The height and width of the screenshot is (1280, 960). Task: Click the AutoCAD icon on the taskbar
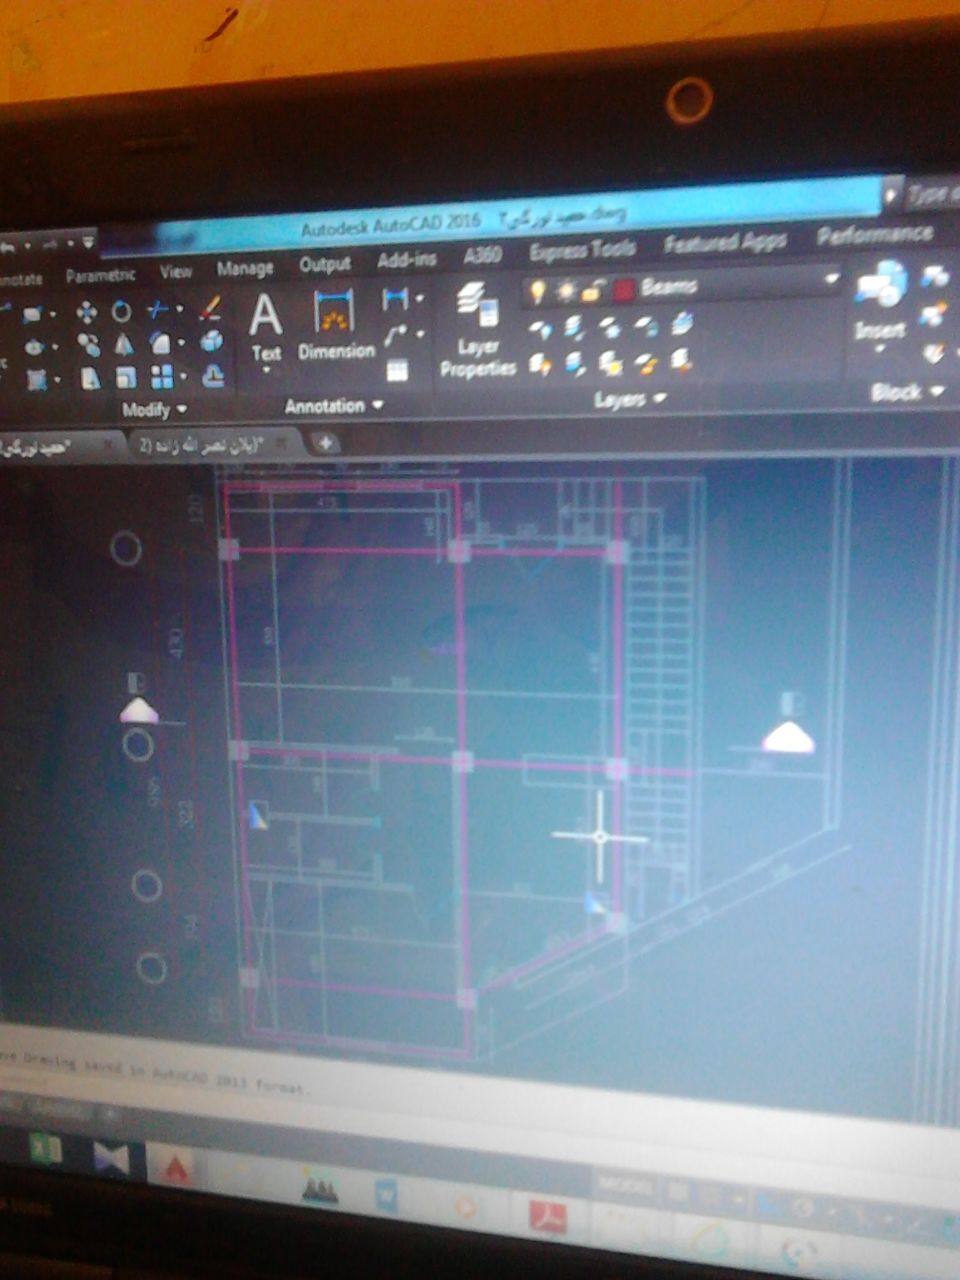(x=175, y=1166)
